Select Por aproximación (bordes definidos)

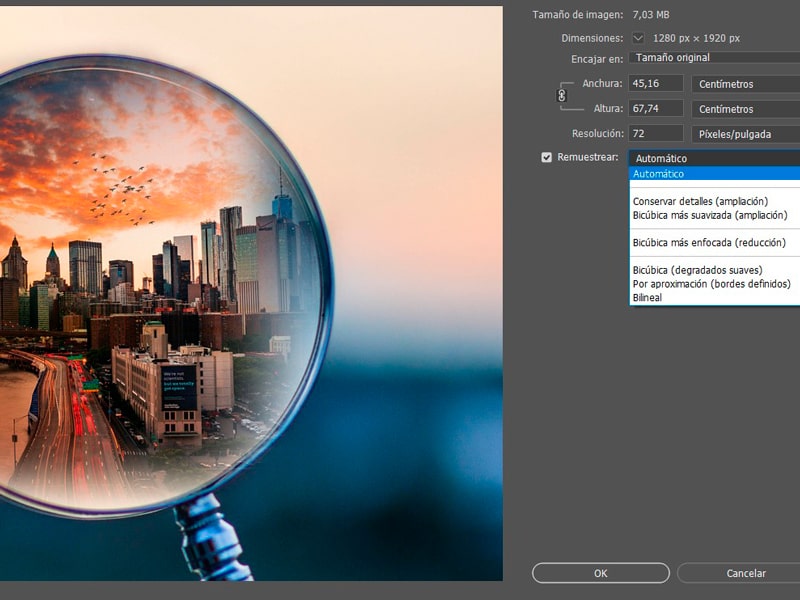711,284
